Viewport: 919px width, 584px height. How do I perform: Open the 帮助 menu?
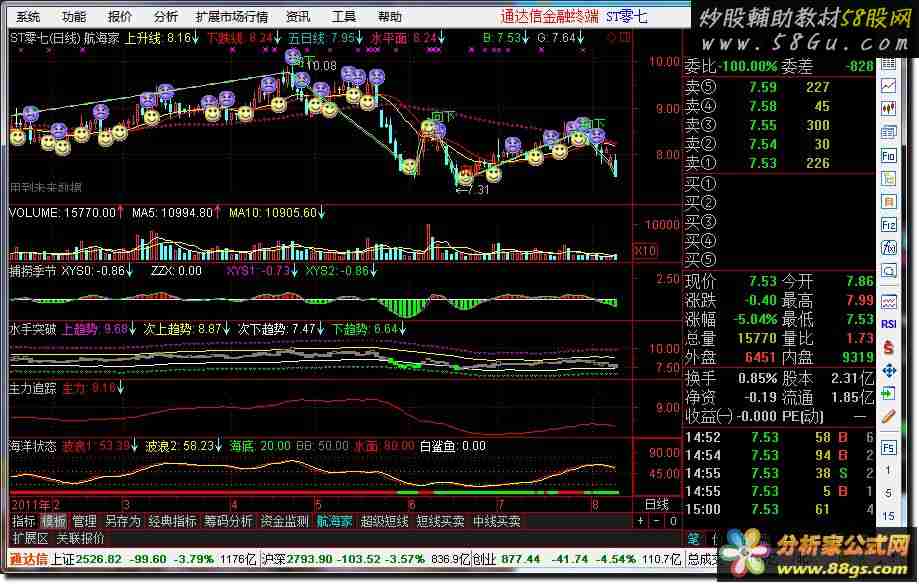390,16
